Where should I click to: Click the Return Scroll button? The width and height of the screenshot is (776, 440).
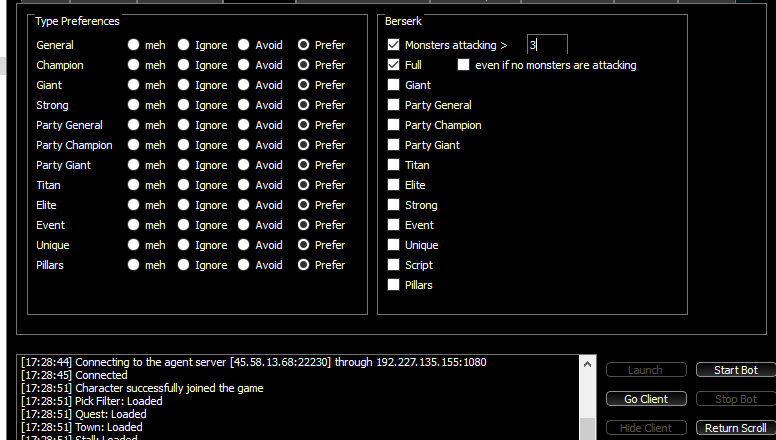735,428
